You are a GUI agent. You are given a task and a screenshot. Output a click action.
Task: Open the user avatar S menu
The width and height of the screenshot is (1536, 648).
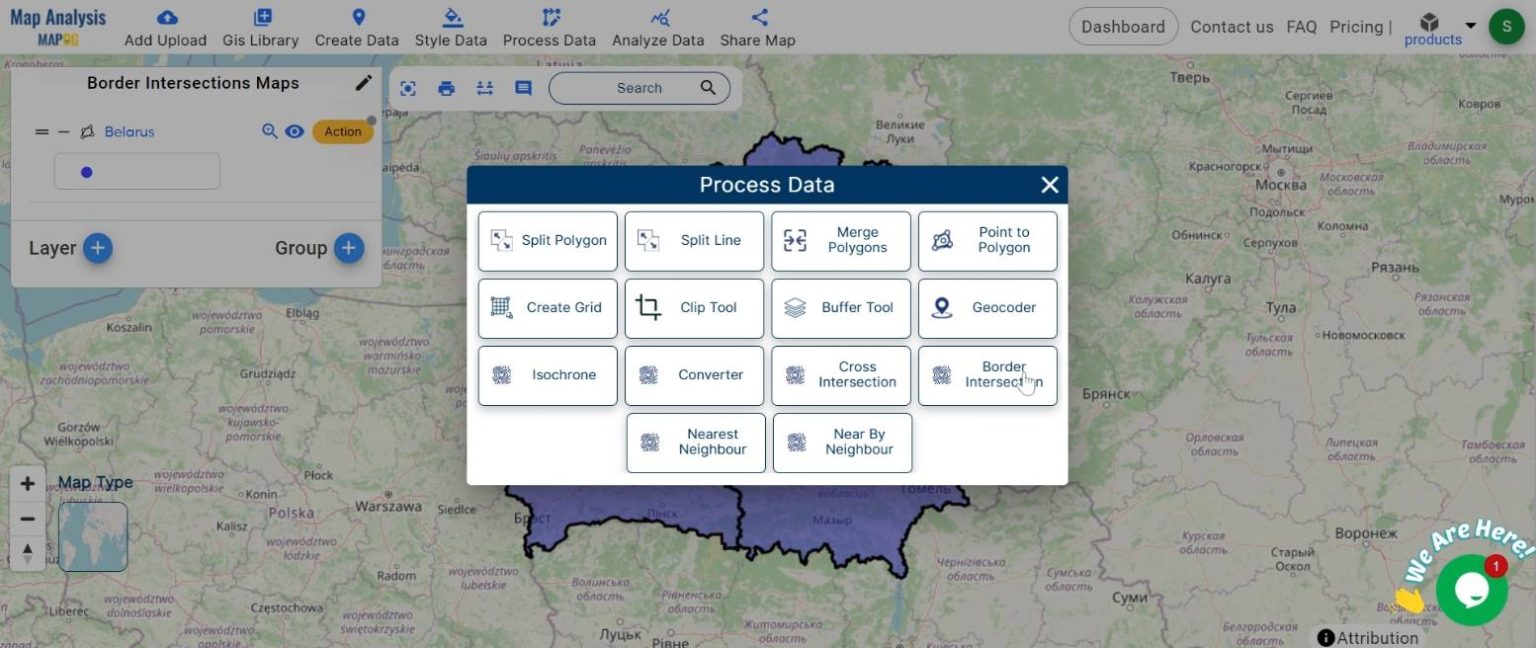click(x=1506, y=27)
